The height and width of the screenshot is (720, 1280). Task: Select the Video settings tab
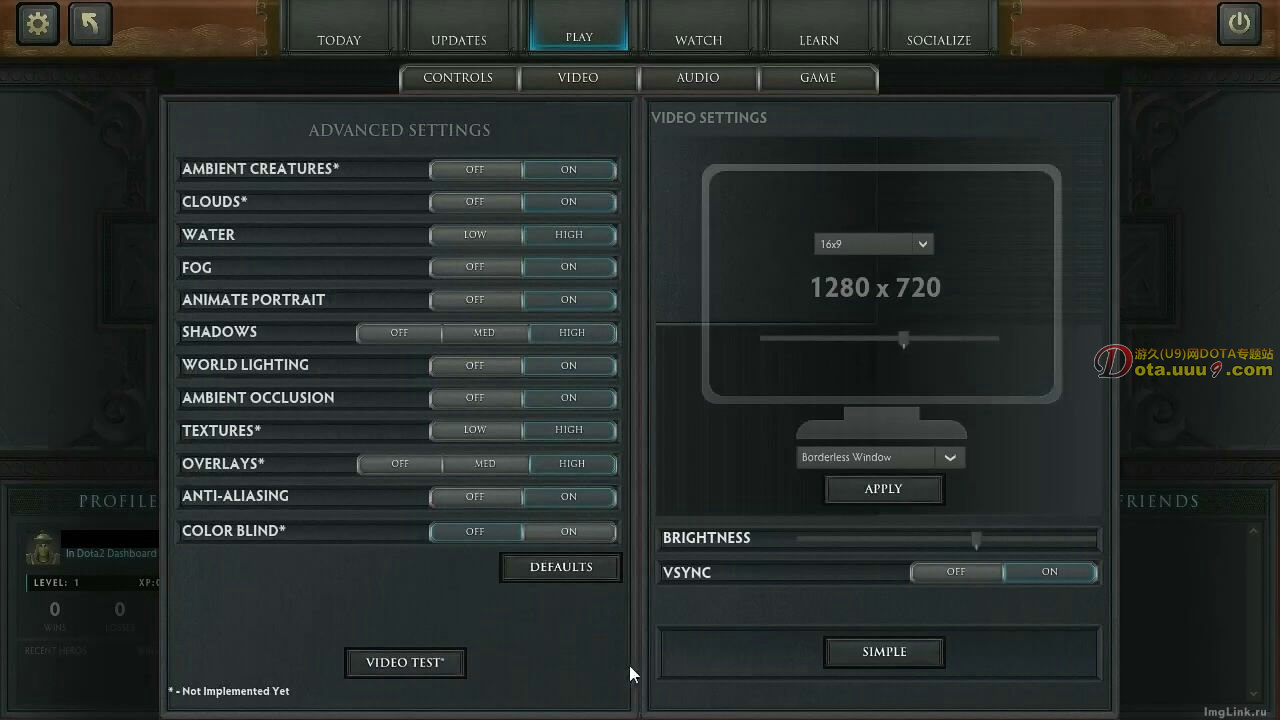pos(578,78)
